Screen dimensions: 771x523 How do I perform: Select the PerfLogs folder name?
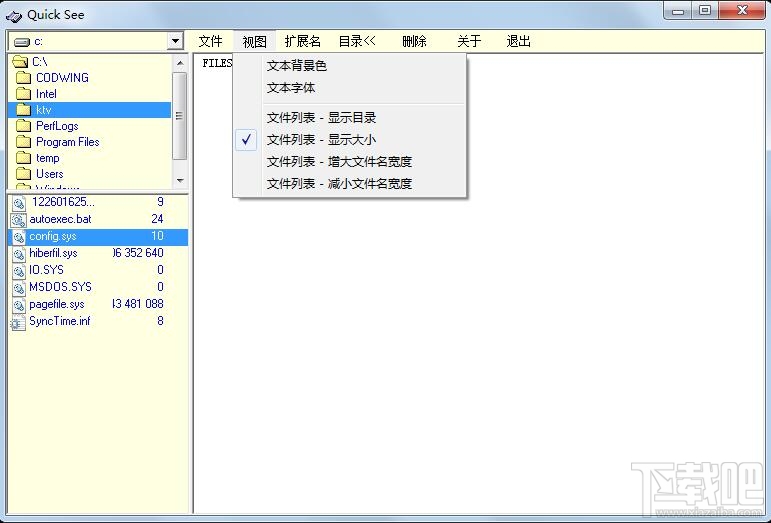(x=57, y=126)
